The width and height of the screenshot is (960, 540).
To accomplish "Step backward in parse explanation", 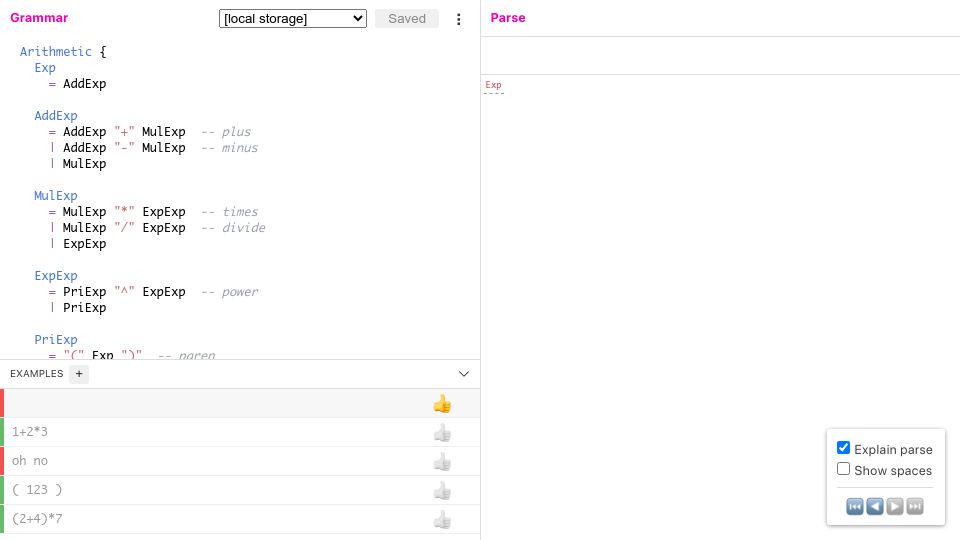I will [x=875, y=506].
